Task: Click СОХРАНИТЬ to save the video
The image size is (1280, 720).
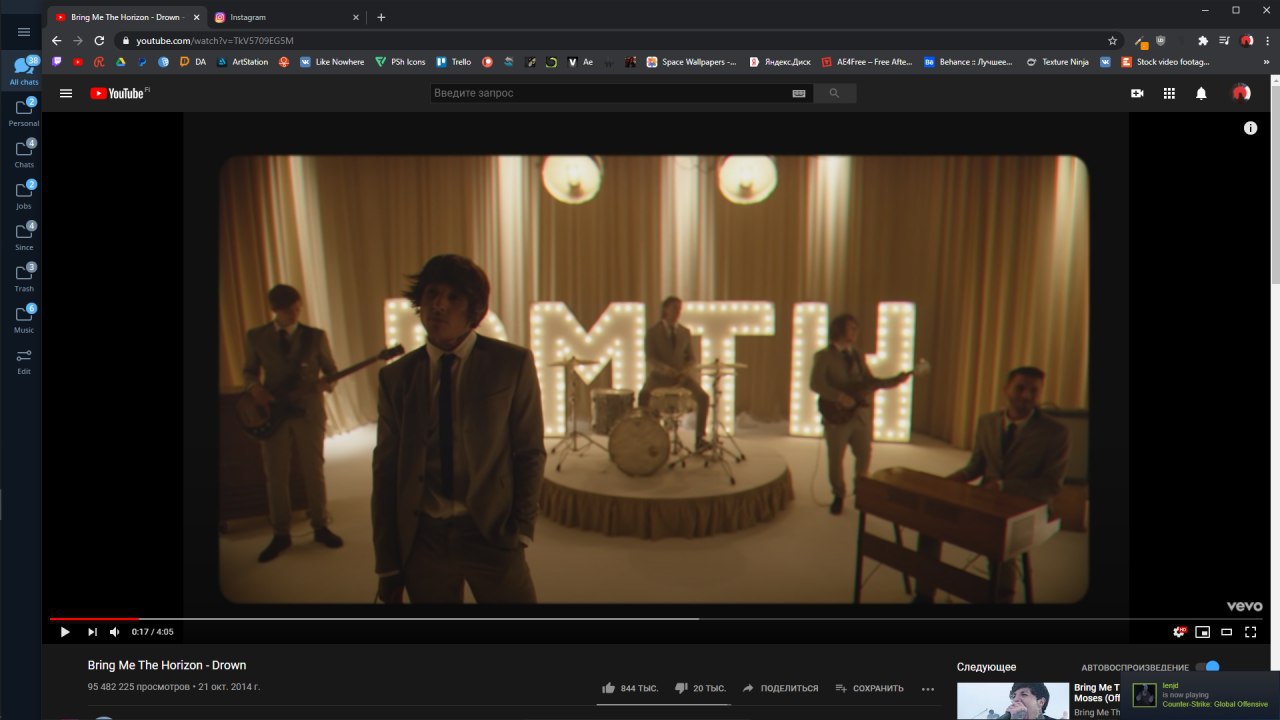Action: click(870, 688)
